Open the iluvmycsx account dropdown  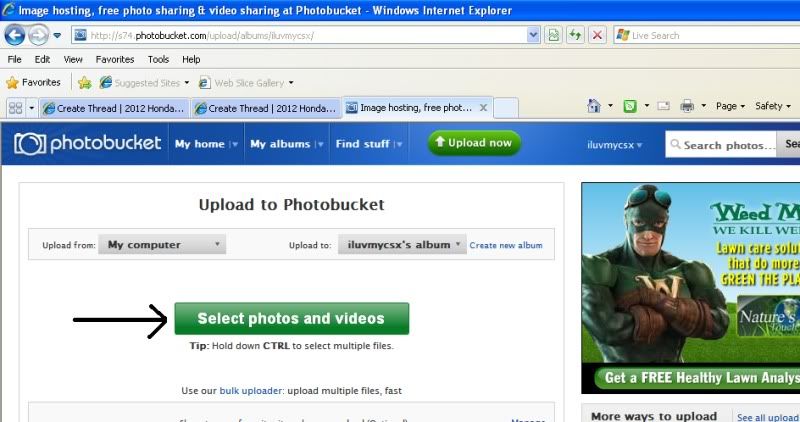click(614, 145)
